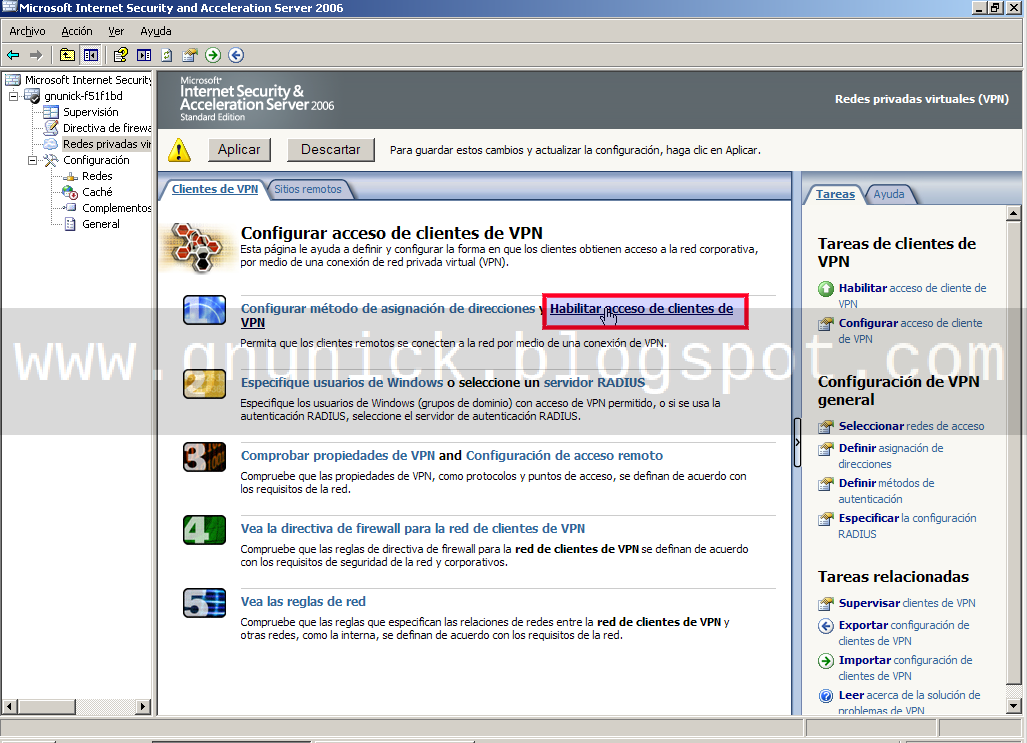Select Redes under Configuración
Viewport: 1027px width, 743px height.
point(97,176)
